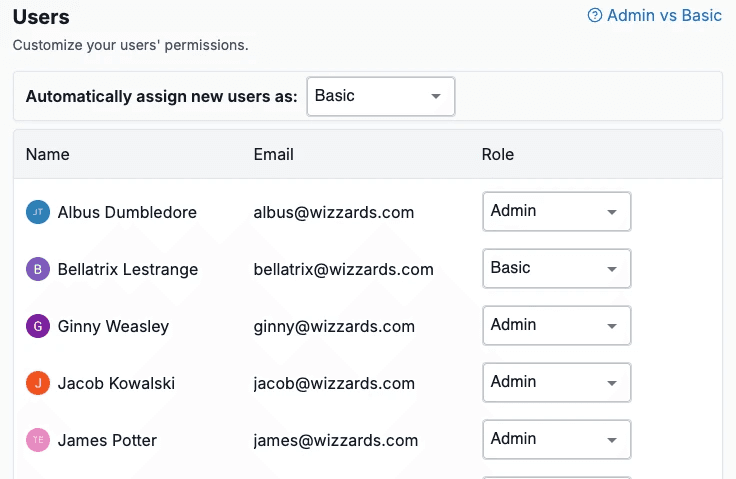Click Bellatrix Lestrange's purple avatar icon
The height and width of the screenshot is (479, 736).
[x=37, y=269]
